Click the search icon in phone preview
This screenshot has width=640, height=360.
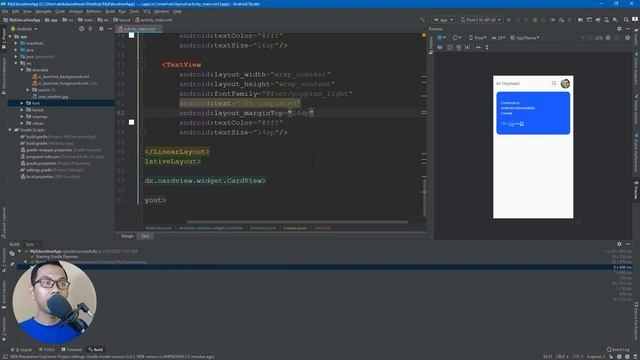(x=554, y=83)
